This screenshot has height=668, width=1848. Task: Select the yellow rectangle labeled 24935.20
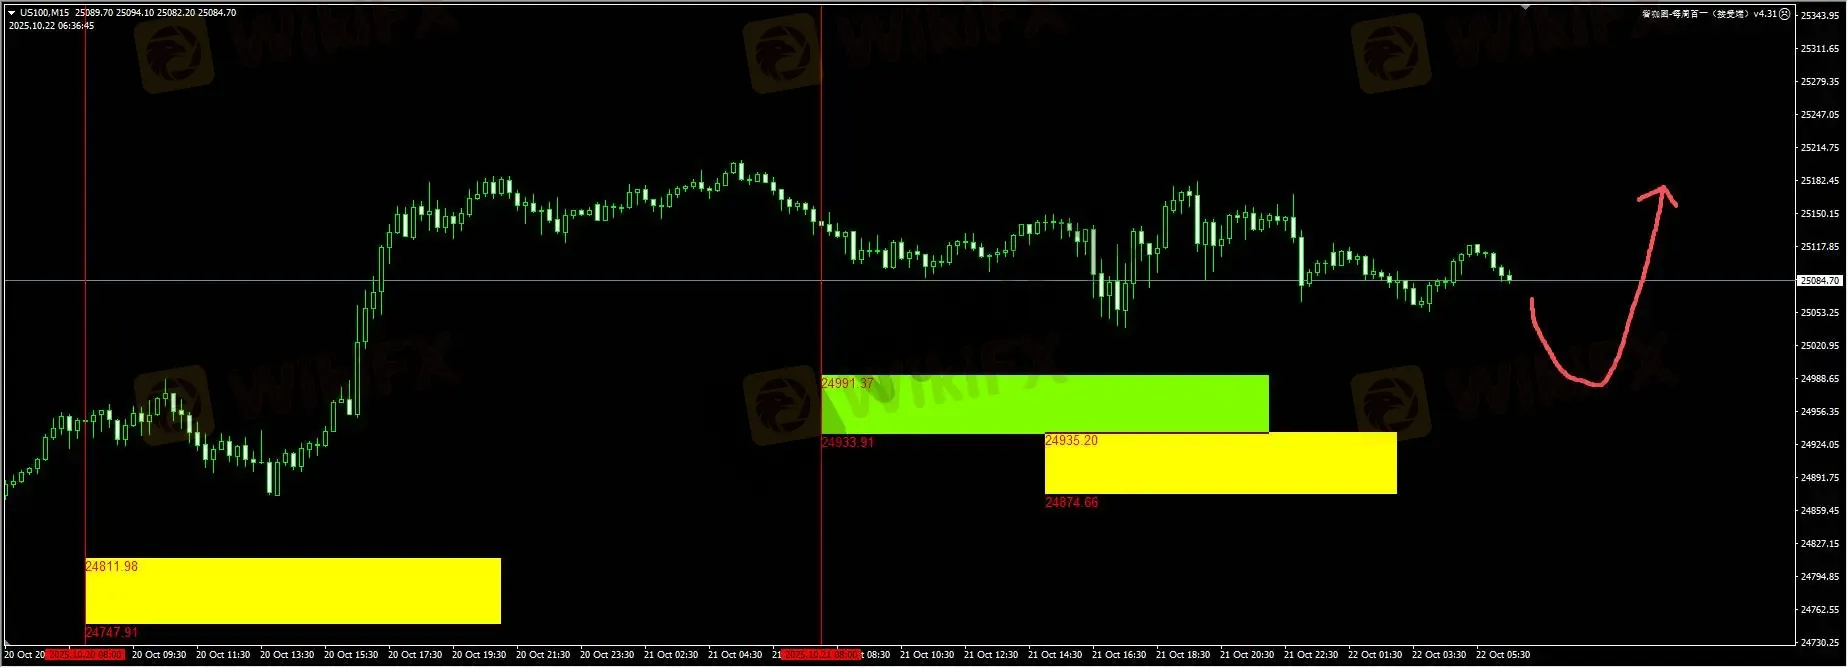click(1221, 463)
